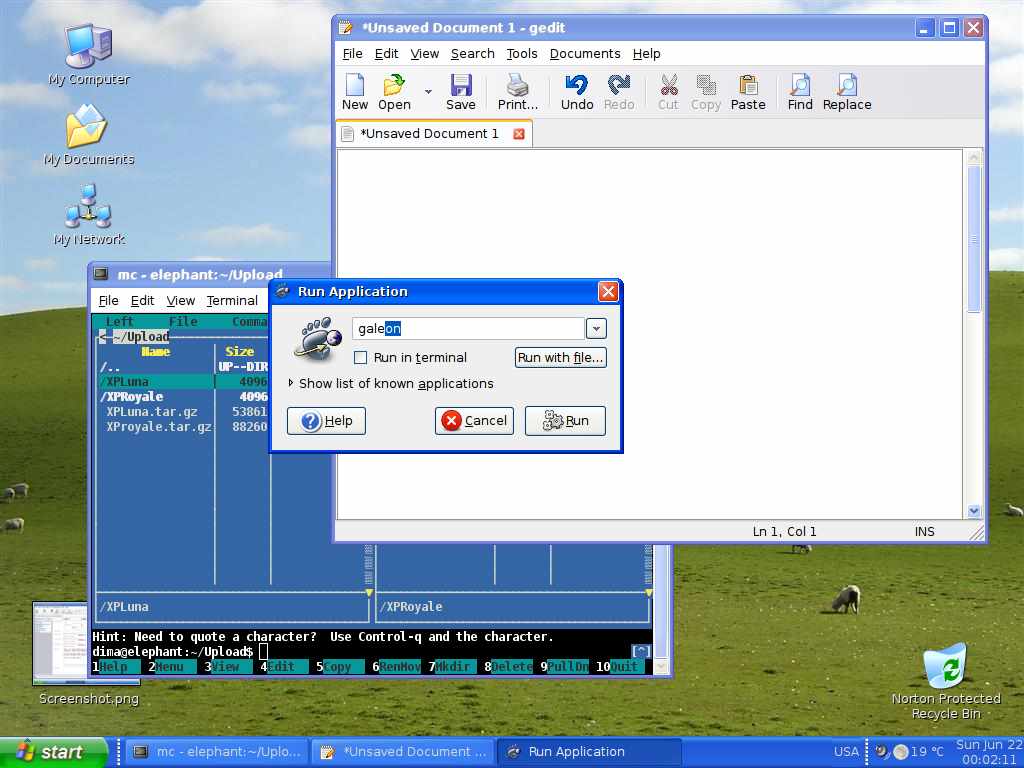Cancel the Run Application dialog

coord(474,421)
